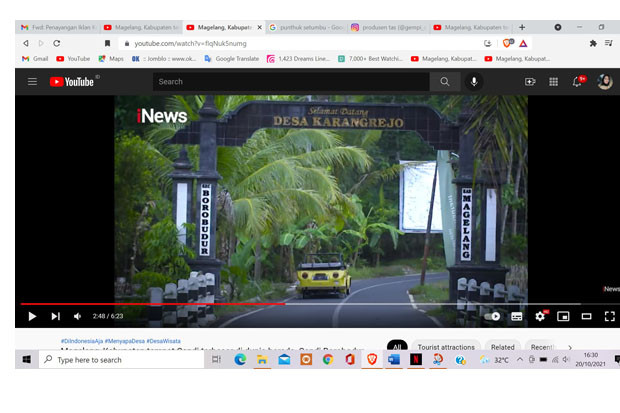Enable the miniplayer mode
This screenshot has width=620, height=413.
tap(563, 316)
